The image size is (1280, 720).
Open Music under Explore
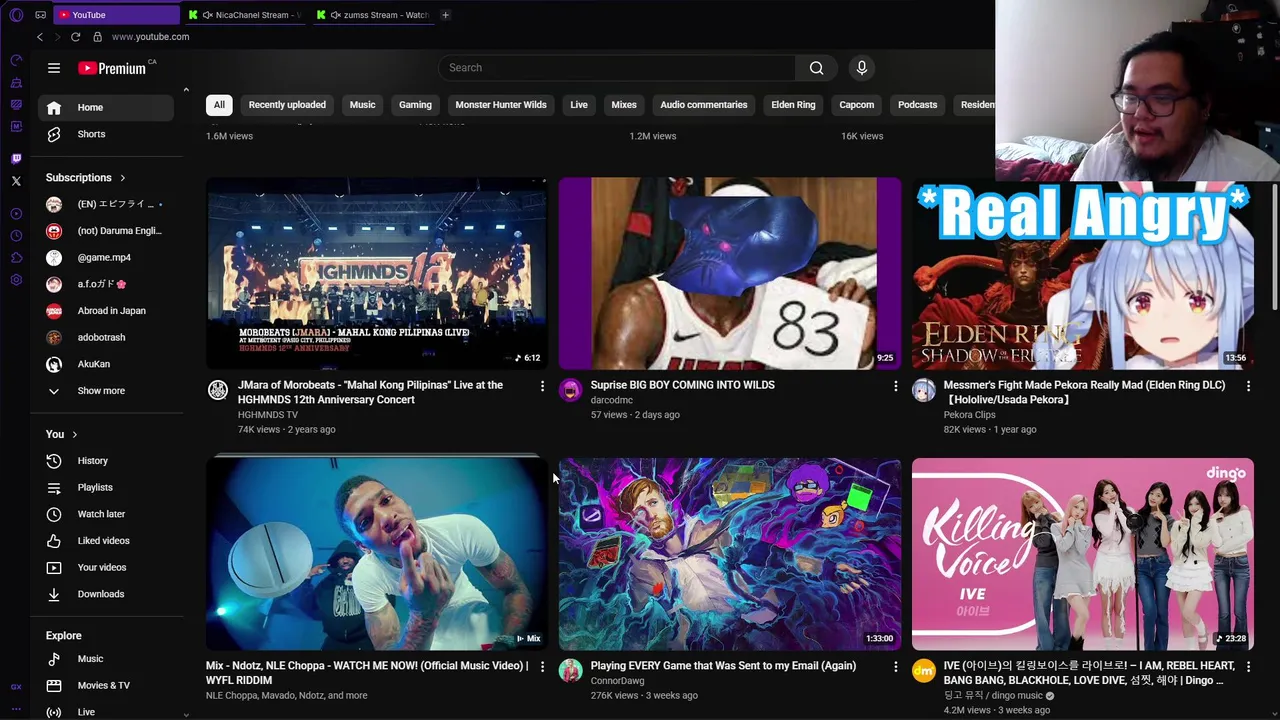(104, 659)
